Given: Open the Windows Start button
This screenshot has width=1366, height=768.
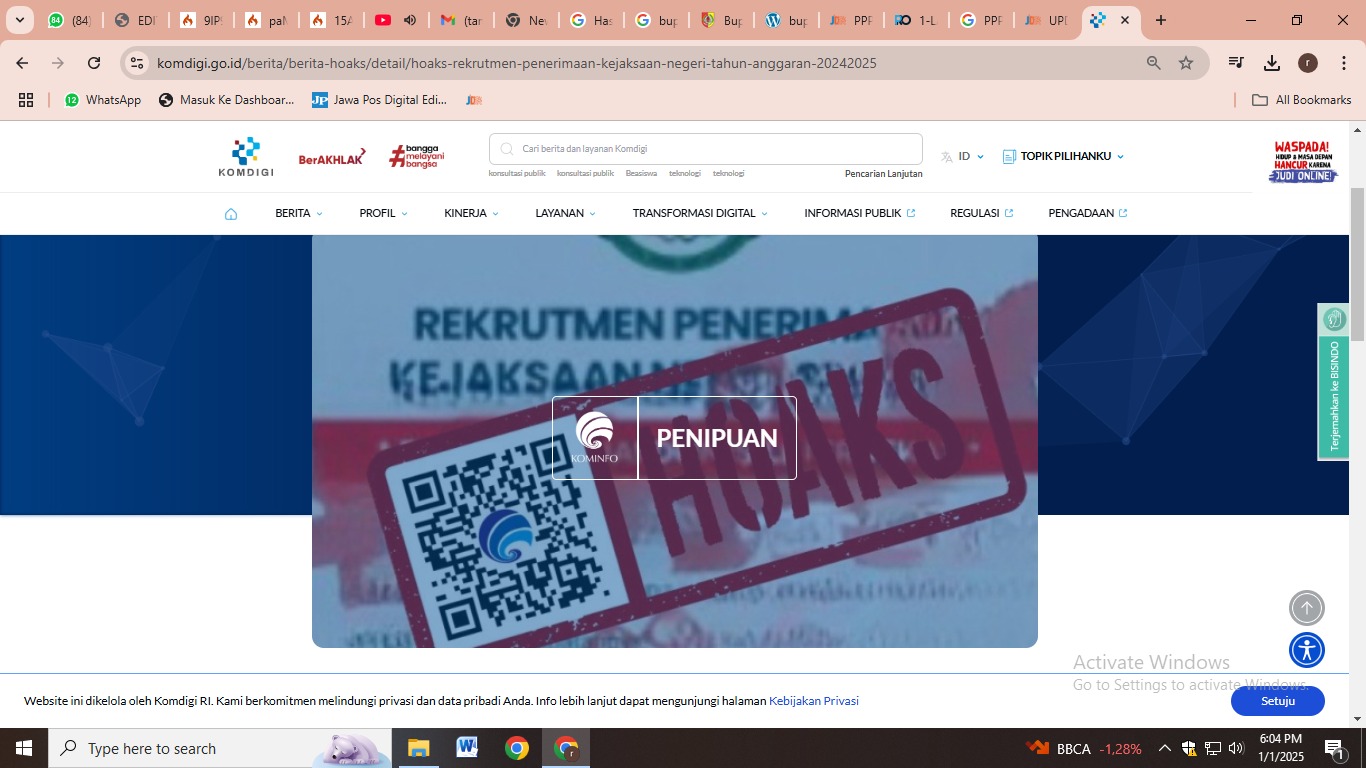Looking at the screenshot, I should (x=24, y=748).
